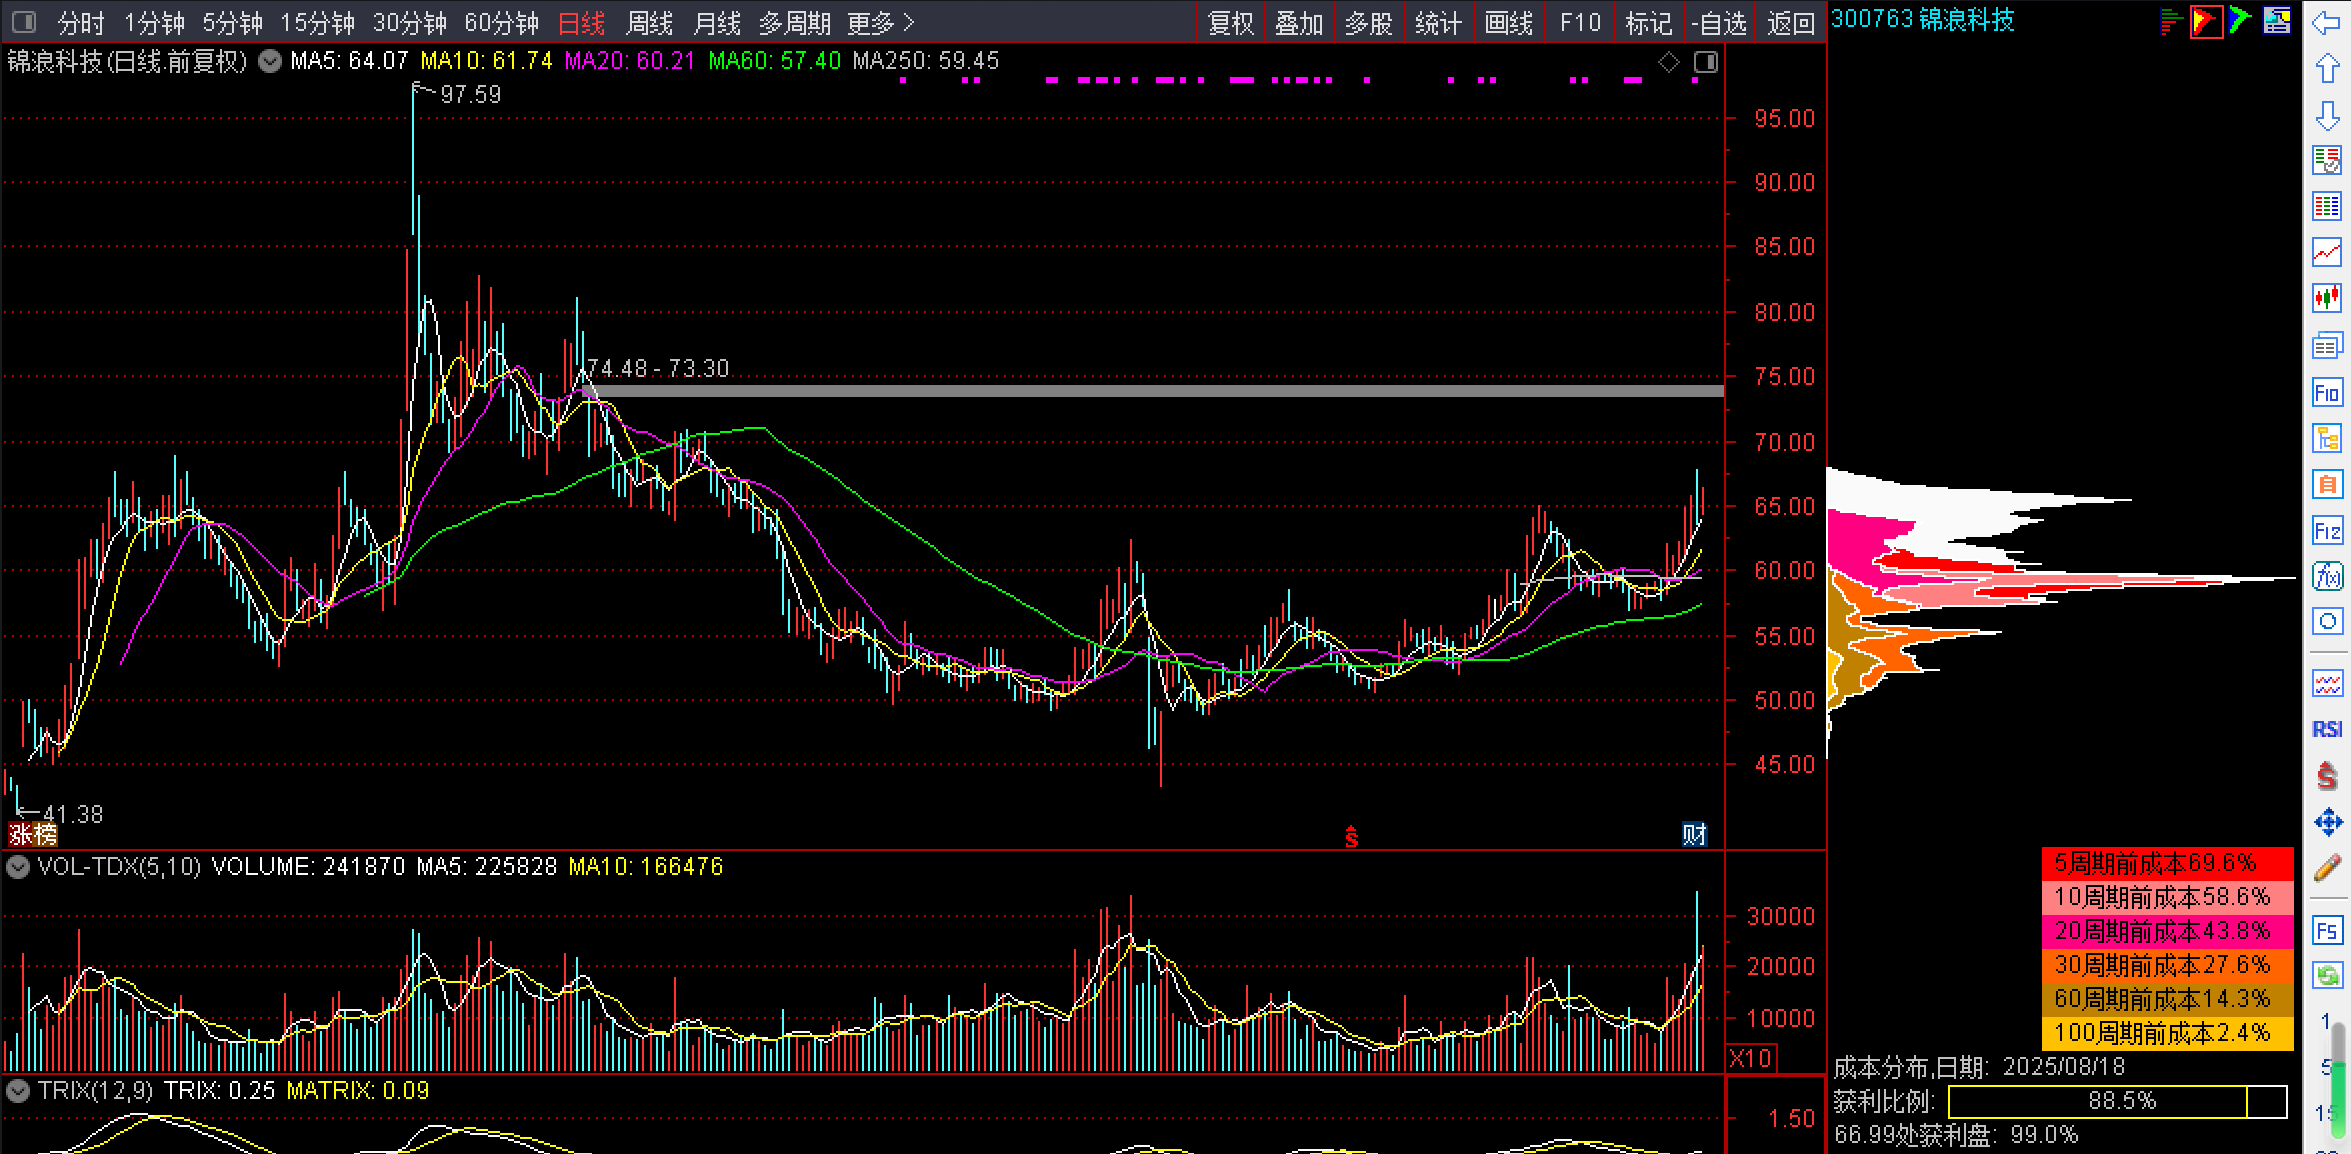
Task: Click the green refresh icon
Action: click(2327, 976)
